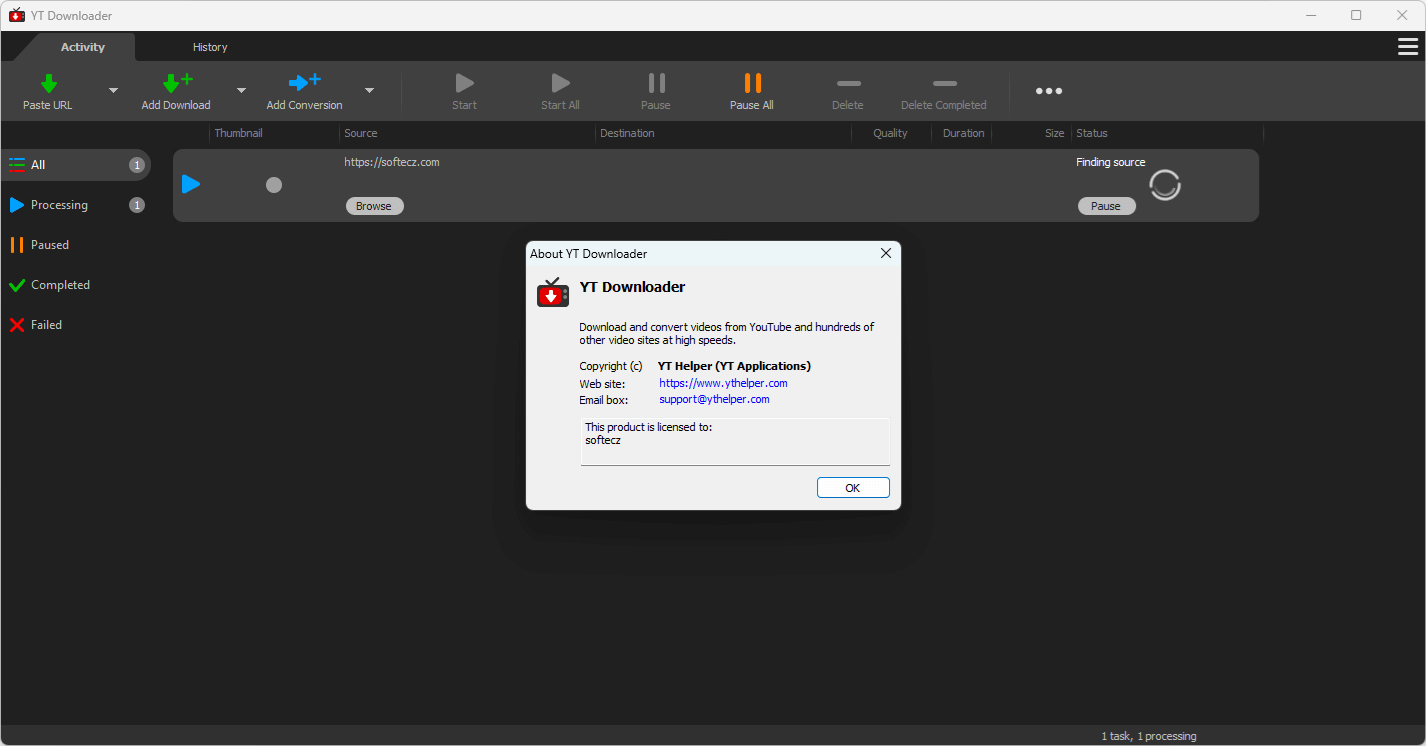This screenshot has width=1426, height=746.
Task: Open the hamburger menu icon
Action: tap(1407, 47)
